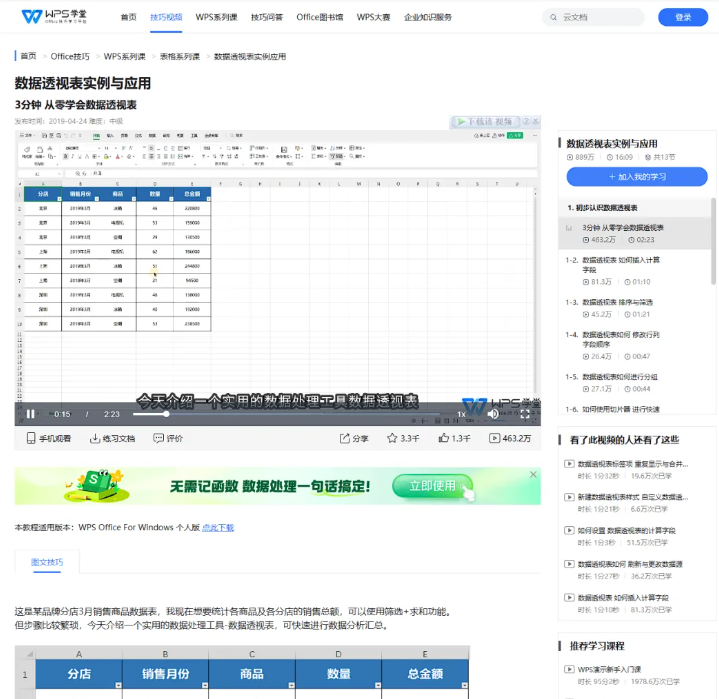Click the video progress bar handle

click(166, 414)
